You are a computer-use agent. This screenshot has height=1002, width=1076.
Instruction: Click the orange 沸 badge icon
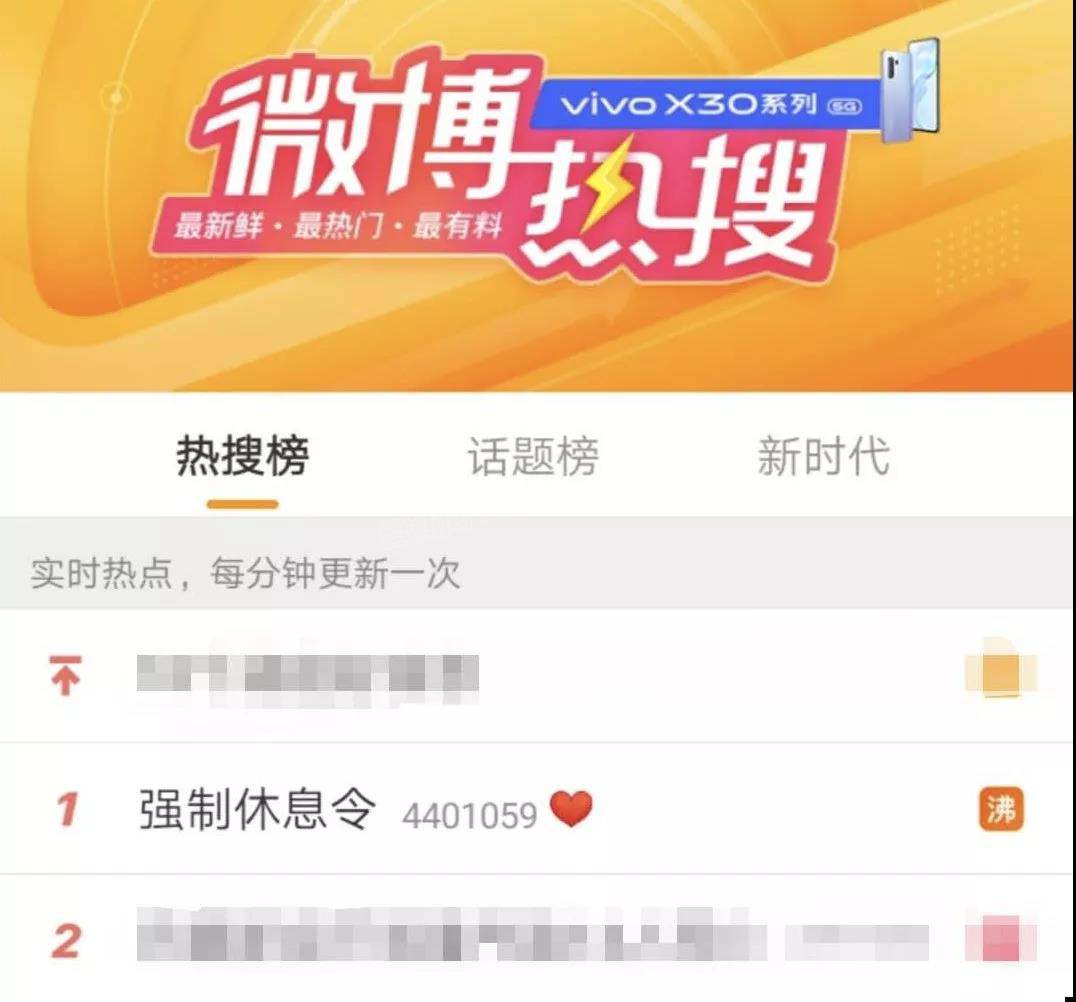(1001, 808)
